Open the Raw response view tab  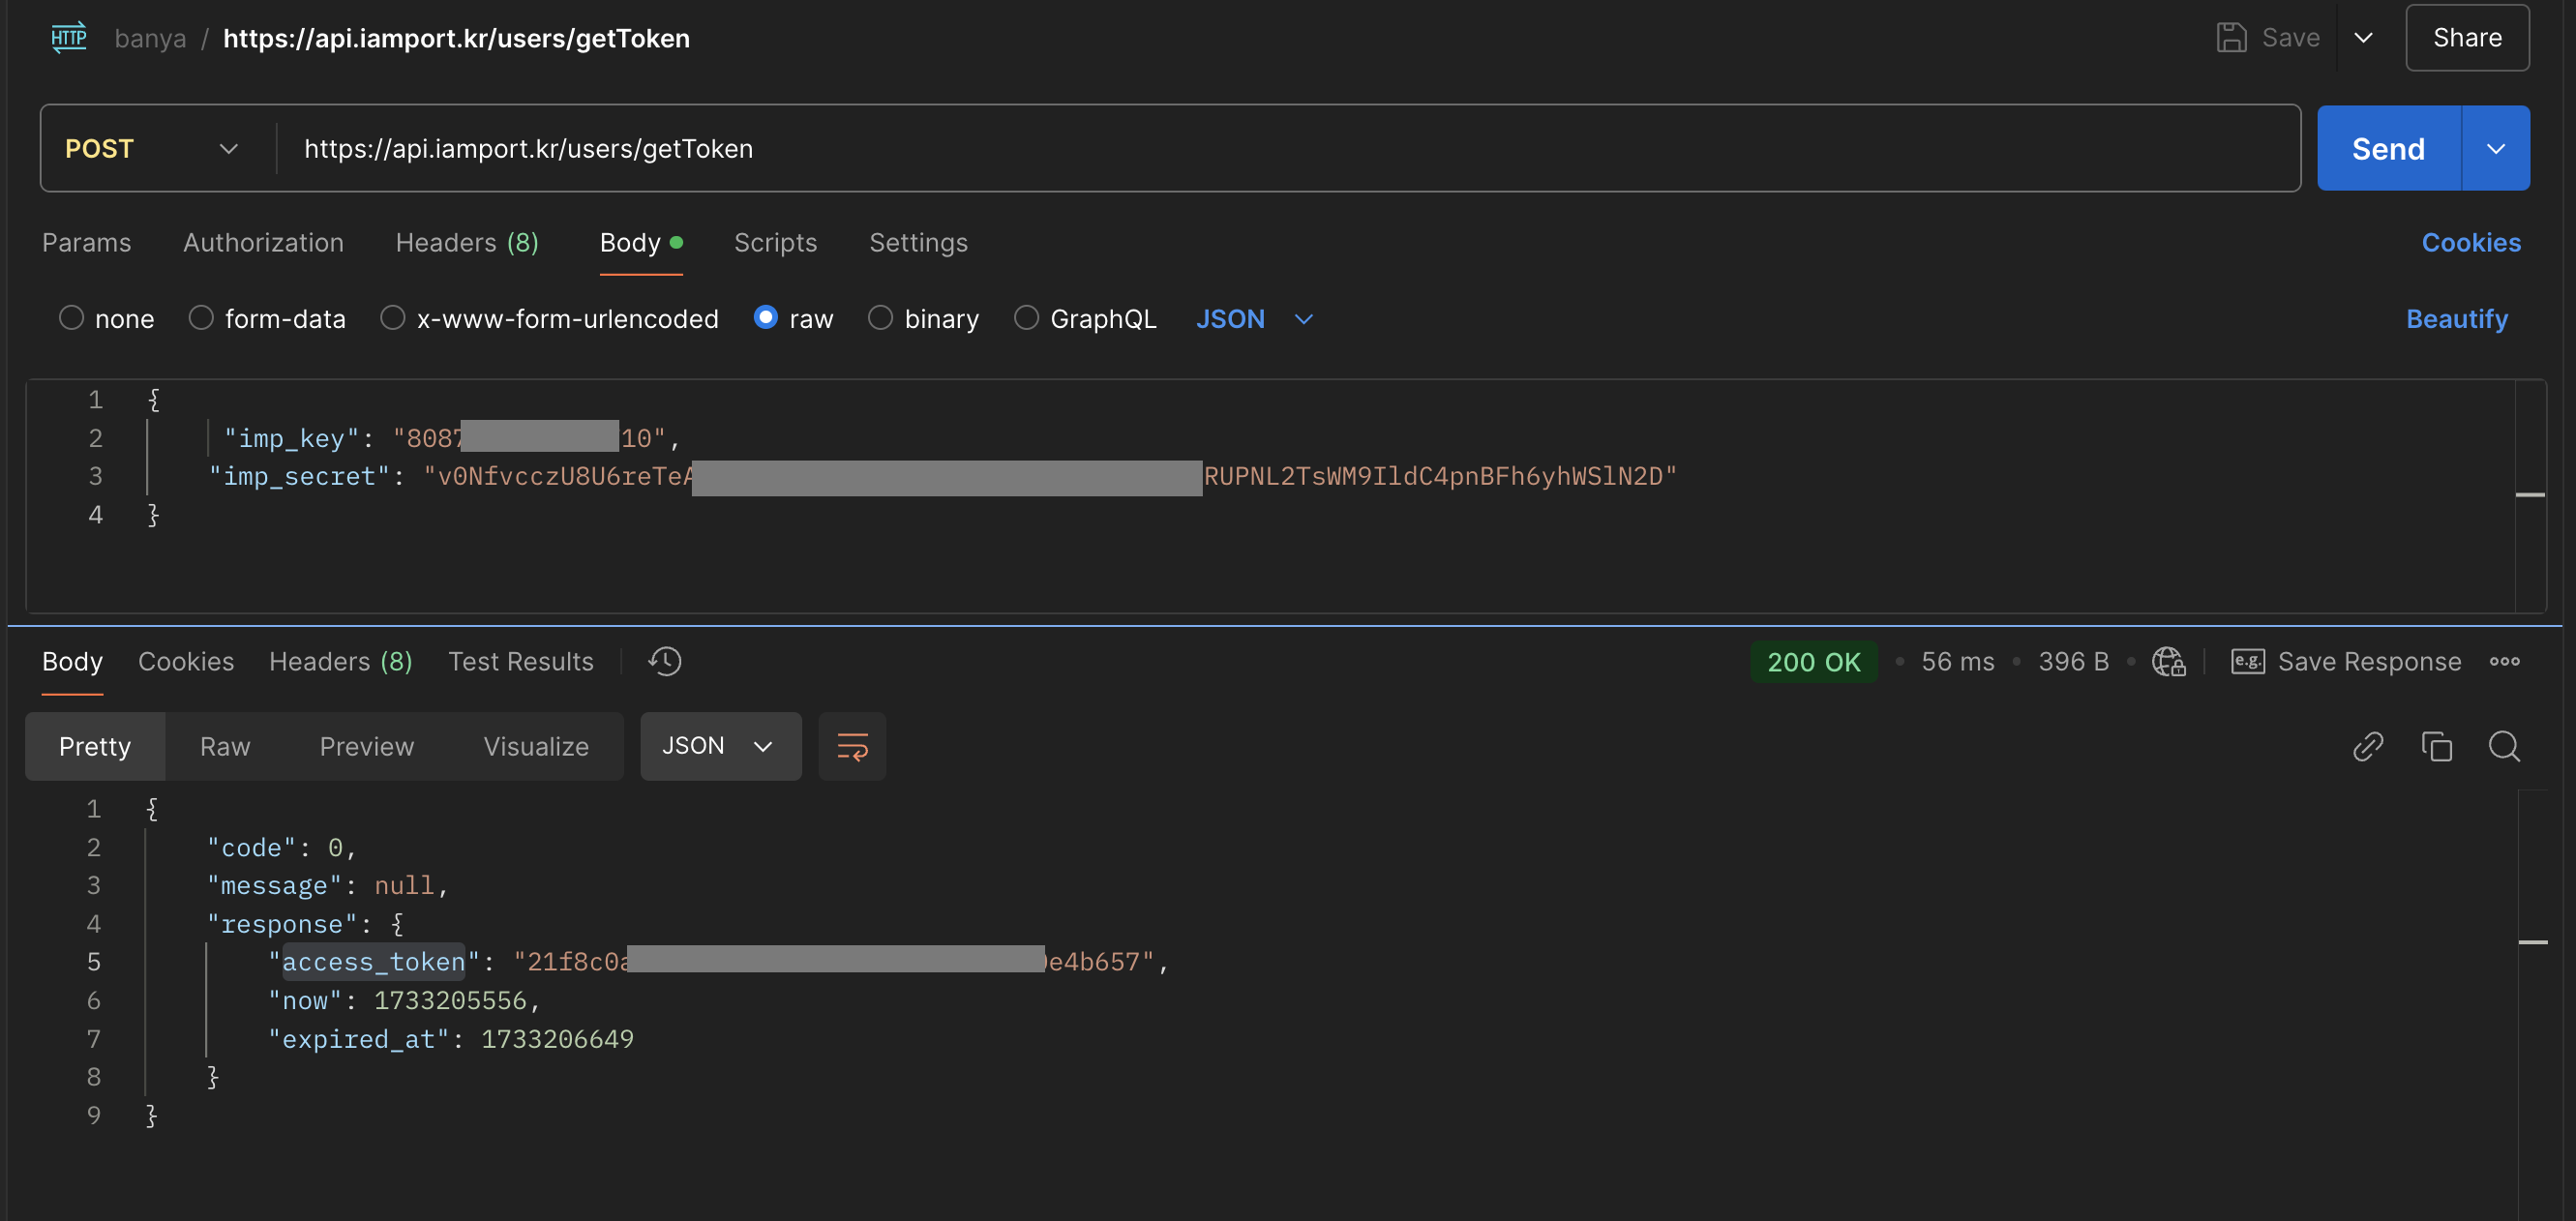pos(224,746)
